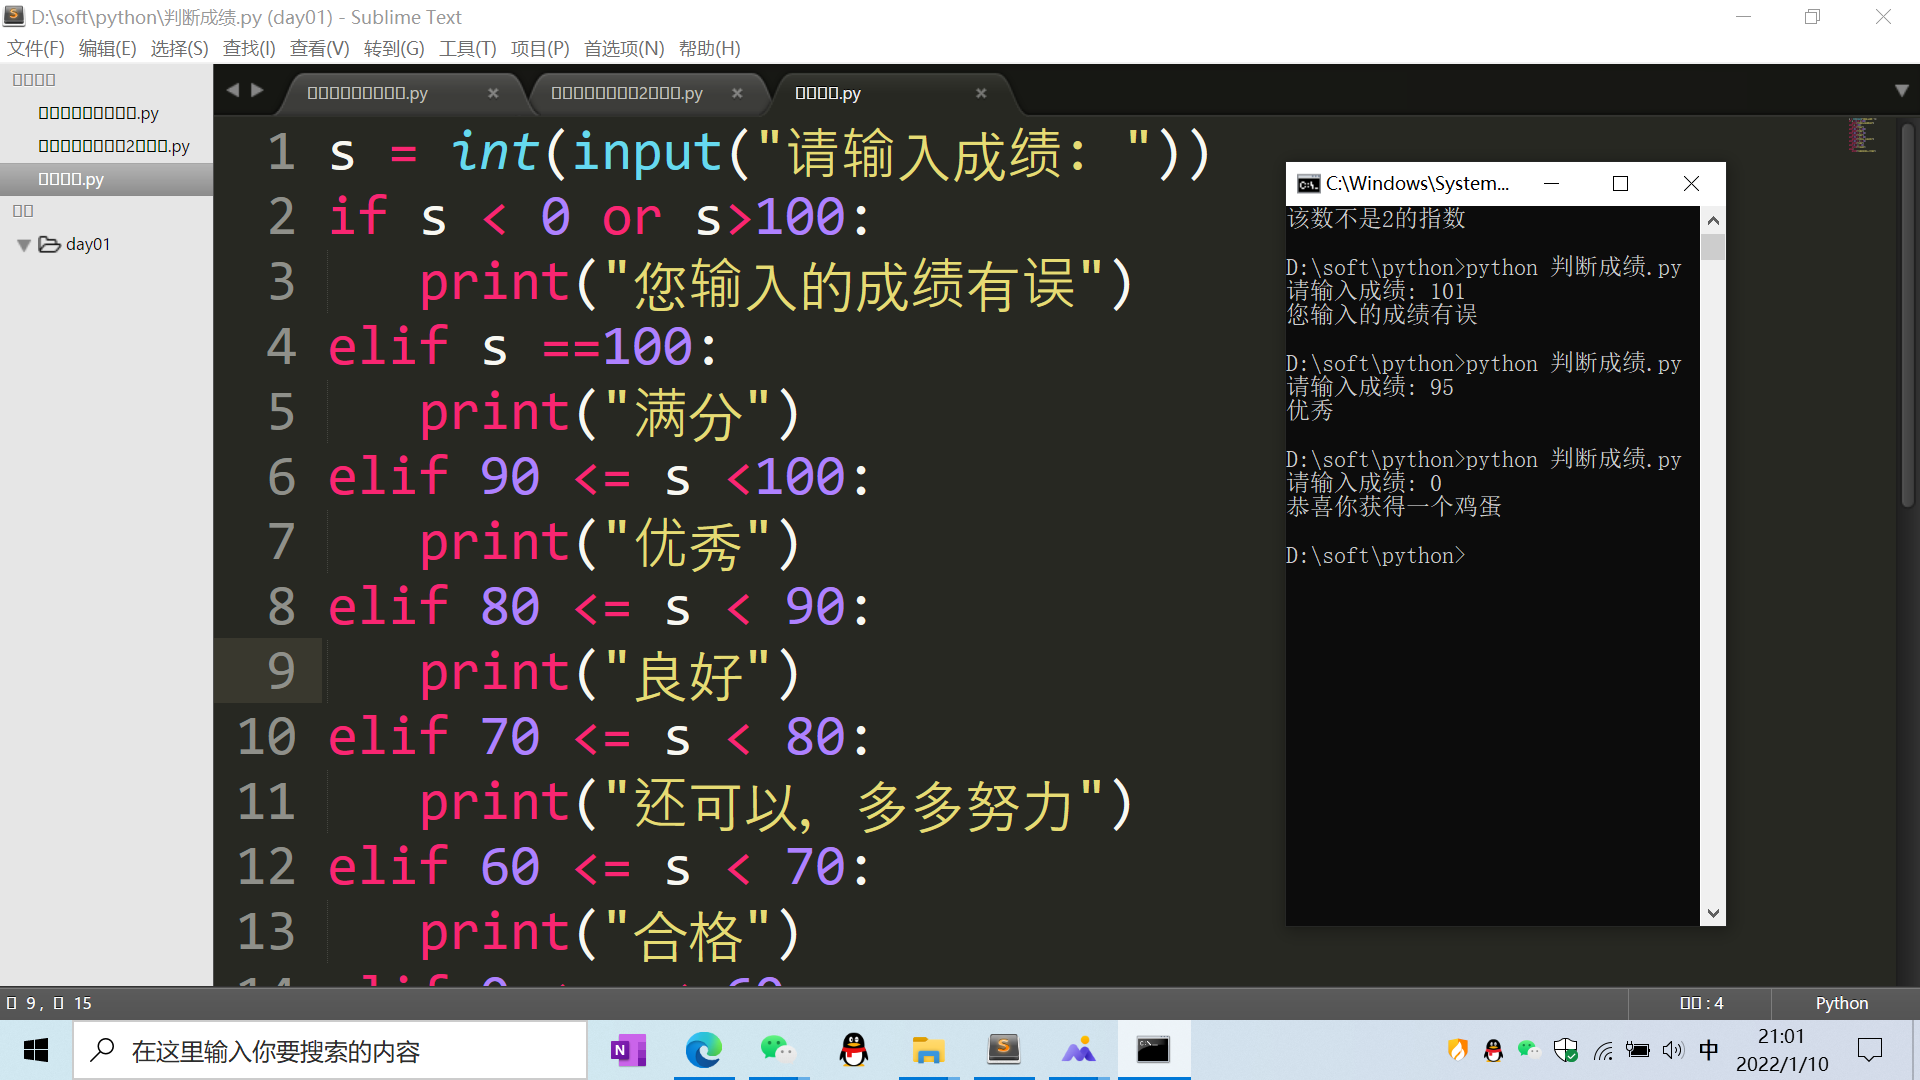Click the next tab arrow in tab bar

click(257, 90)
